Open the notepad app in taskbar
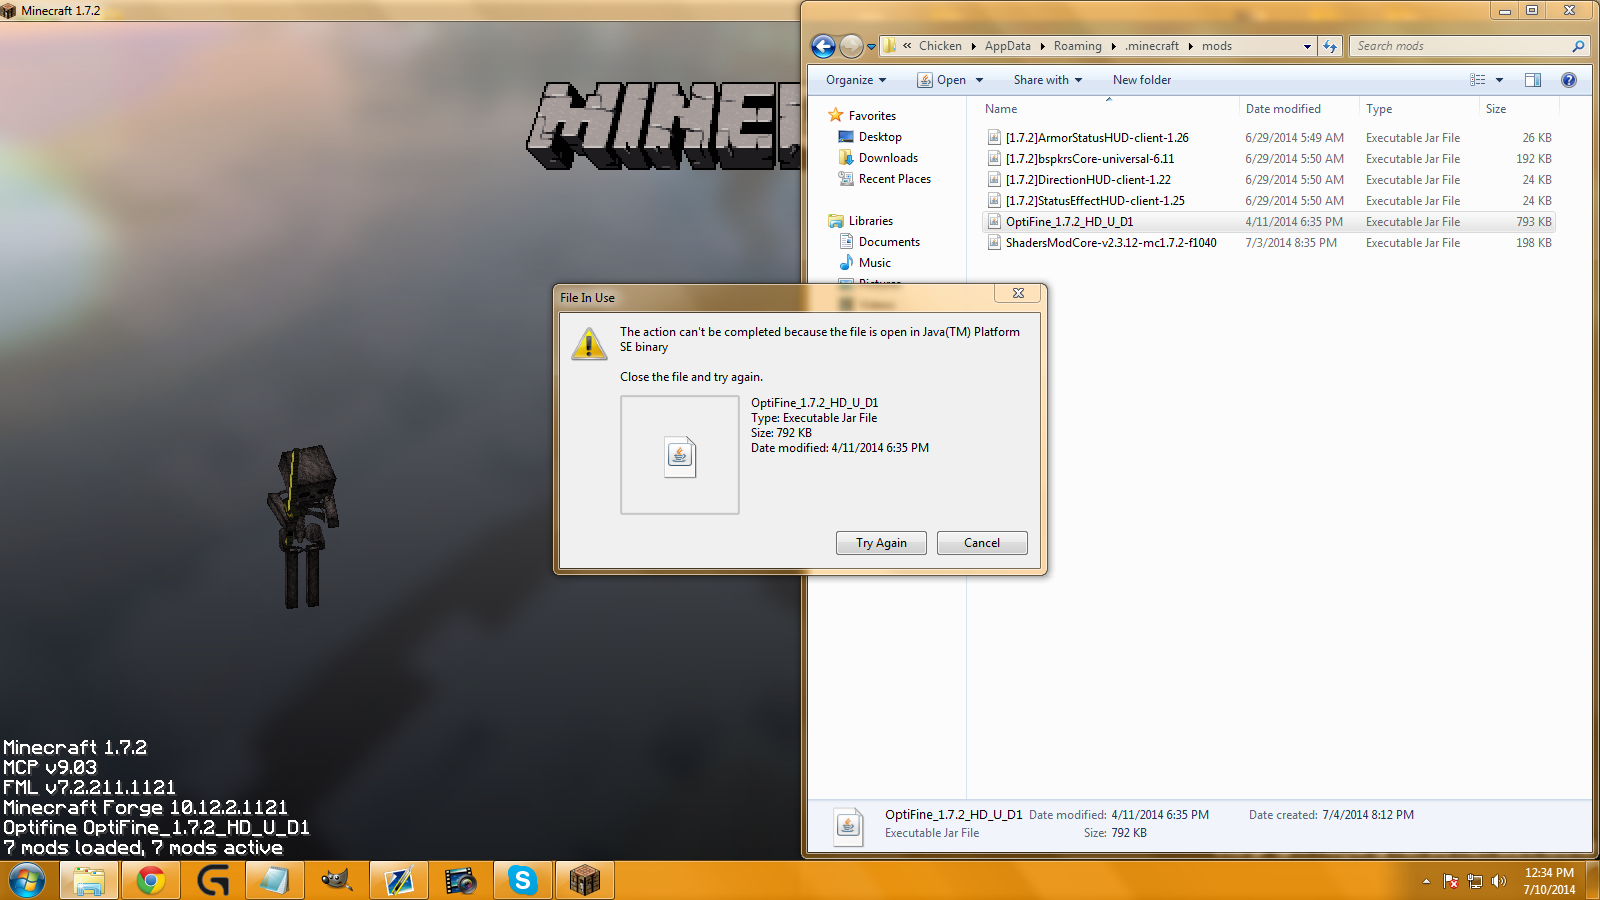Viewport: 1600px width, 900px height. coord(275,880)
